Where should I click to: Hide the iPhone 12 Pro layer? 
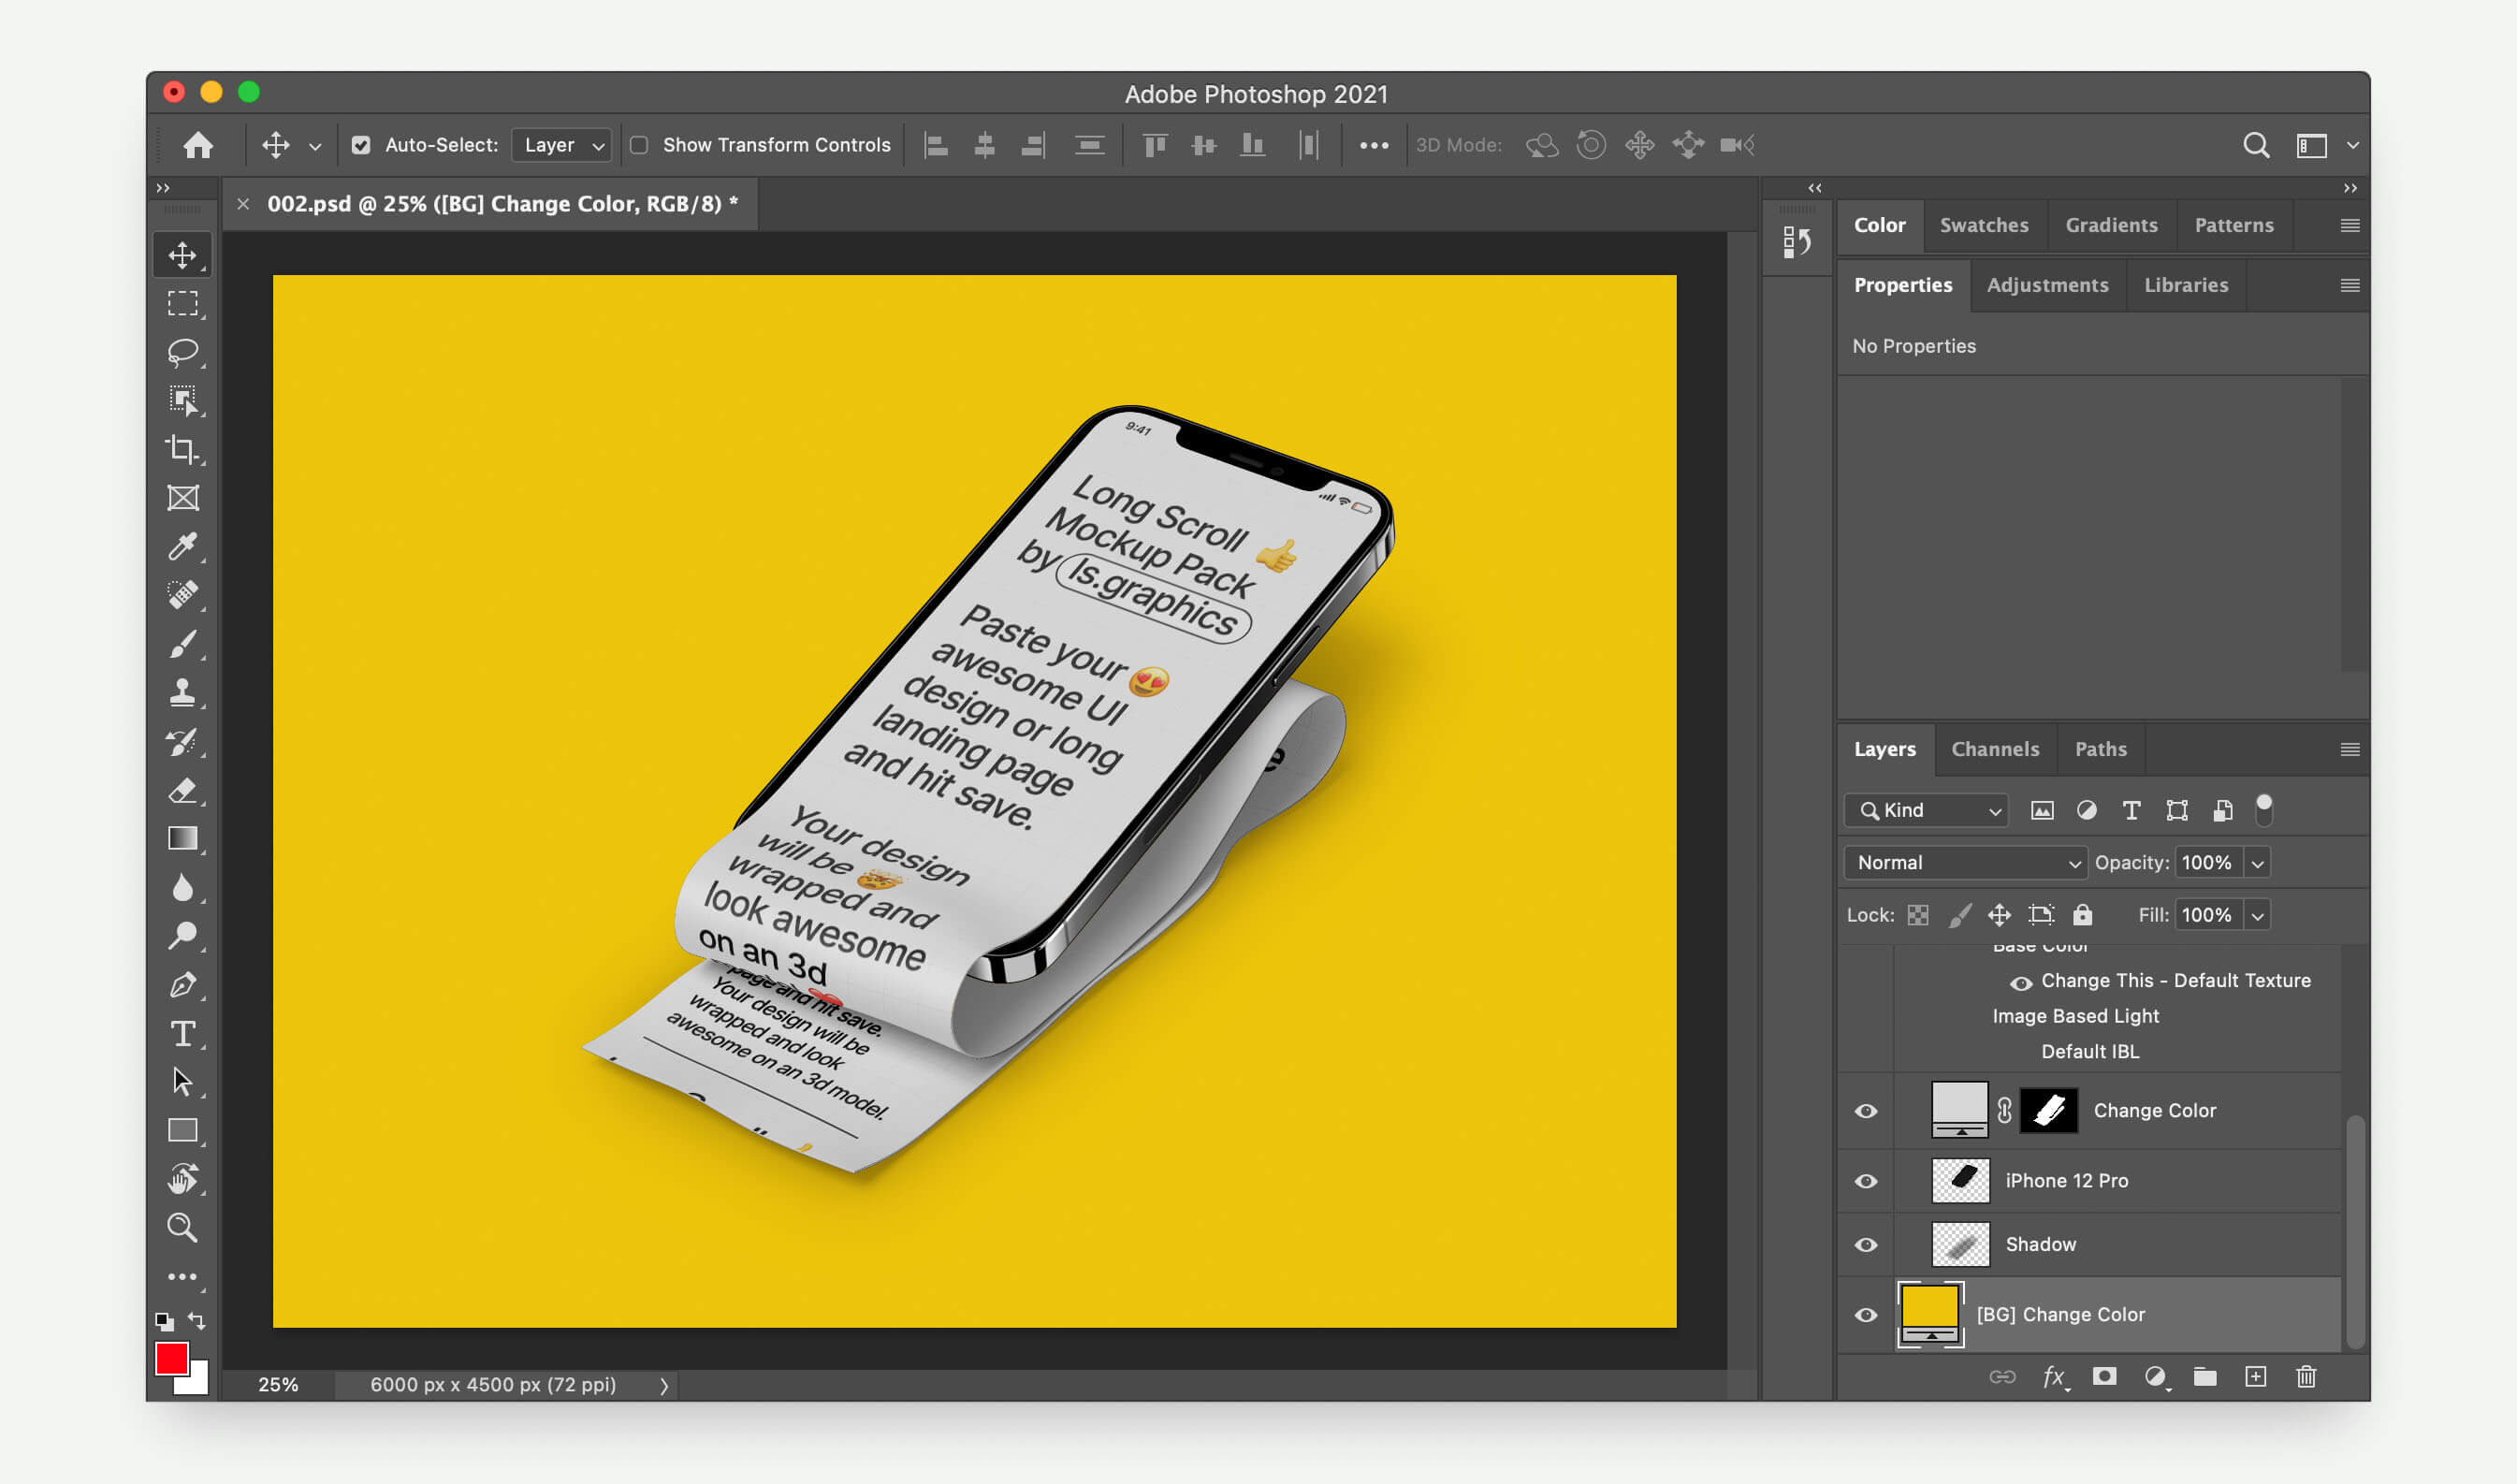(x=1866, y=1181)
